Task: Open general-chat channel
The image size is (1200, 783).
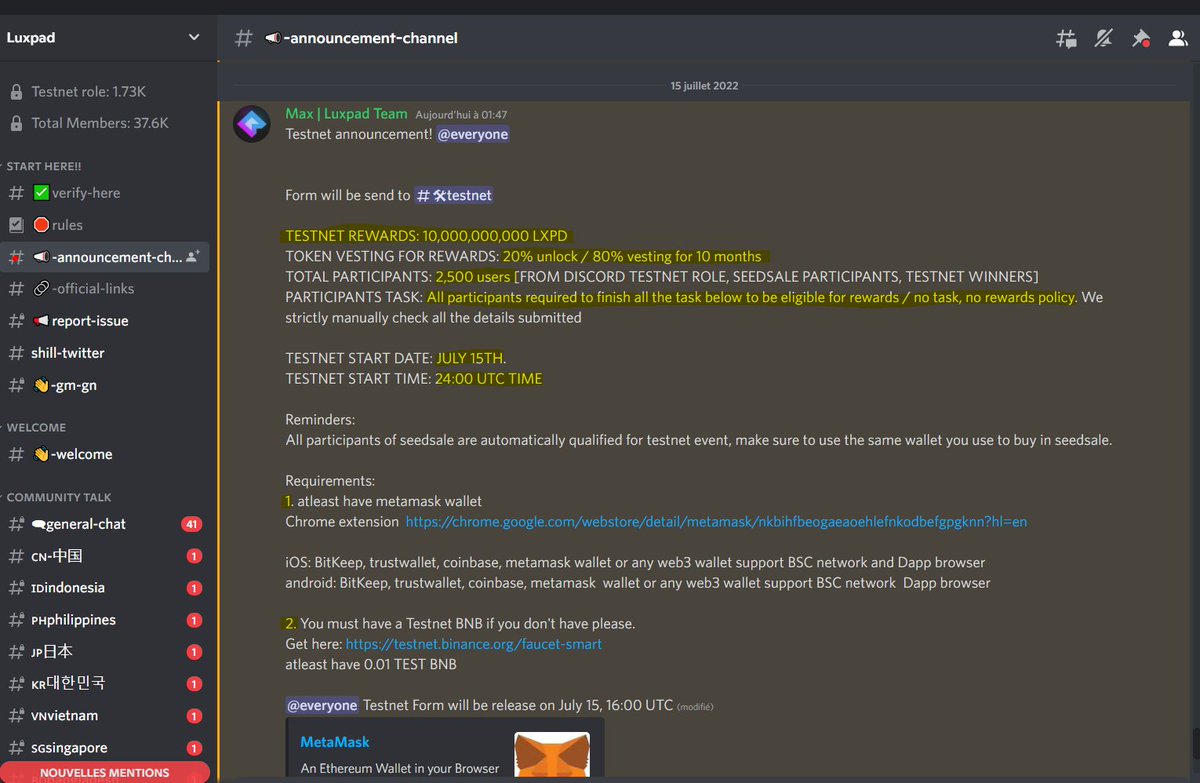Action: 105,524
